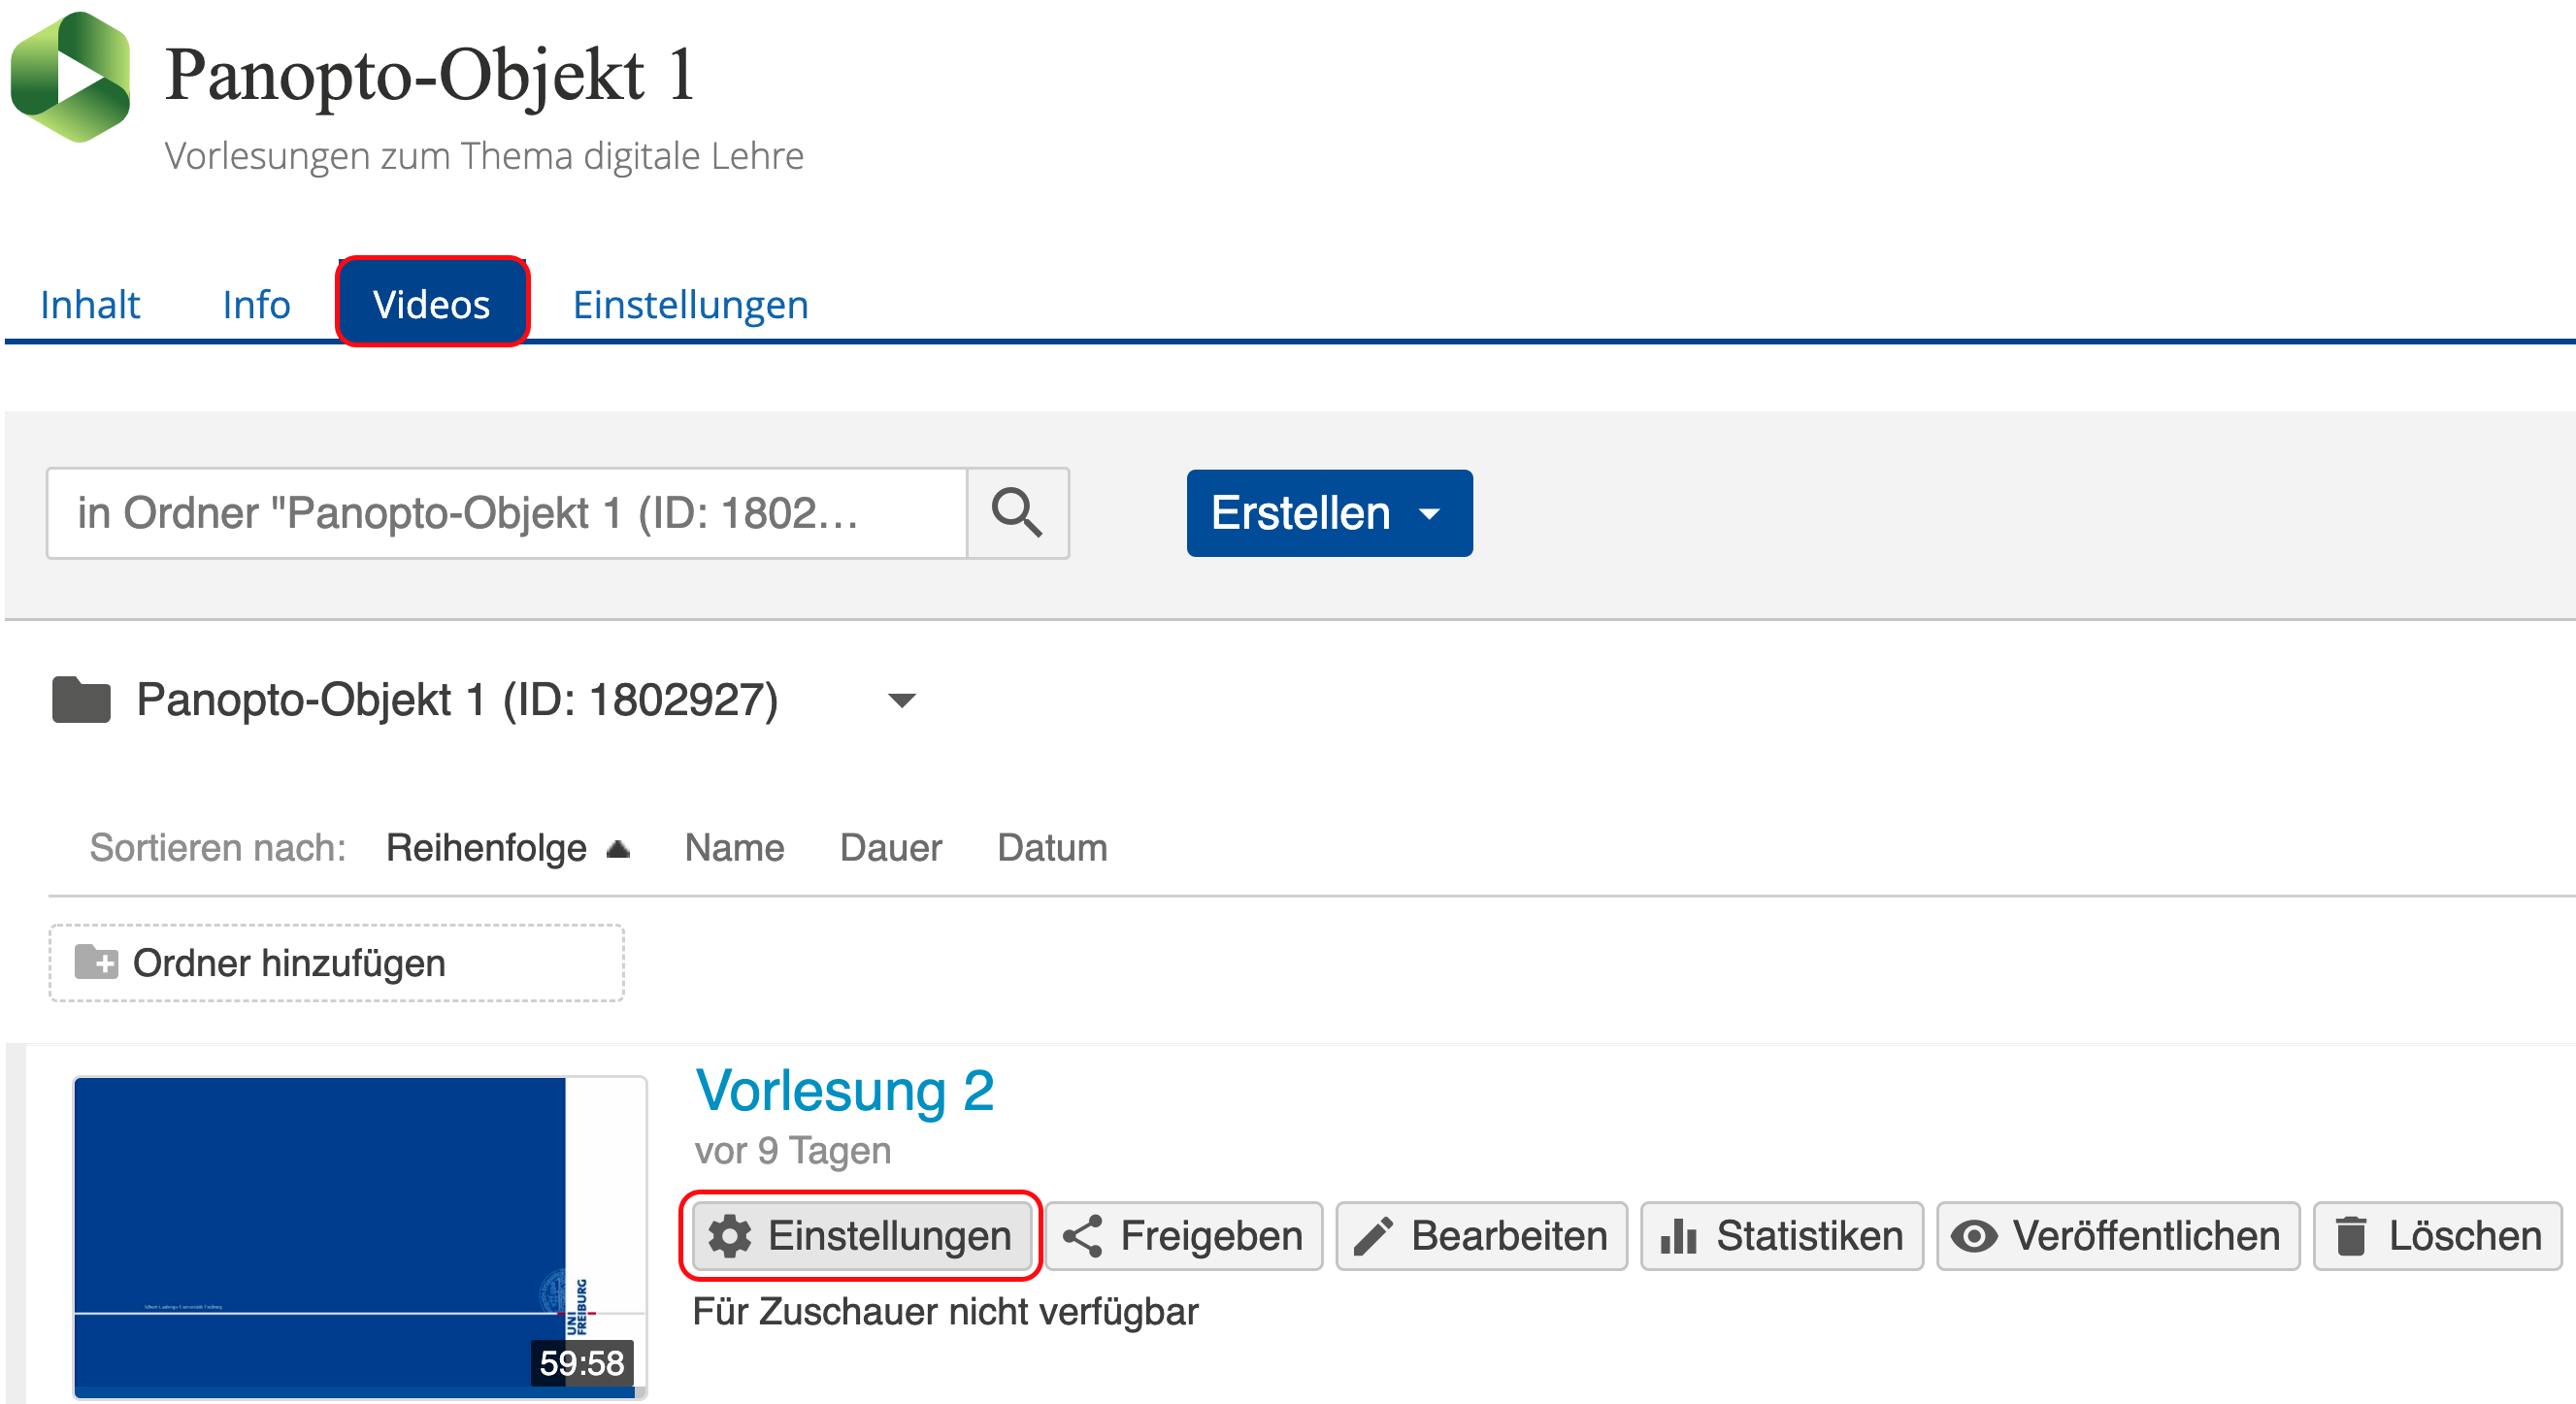The height and width of the screenshot is (1404, 2576).
Task: Click the Panopto-Objekt 1 (ID: 1802927) folder name
Action: (x=457, y=700)
